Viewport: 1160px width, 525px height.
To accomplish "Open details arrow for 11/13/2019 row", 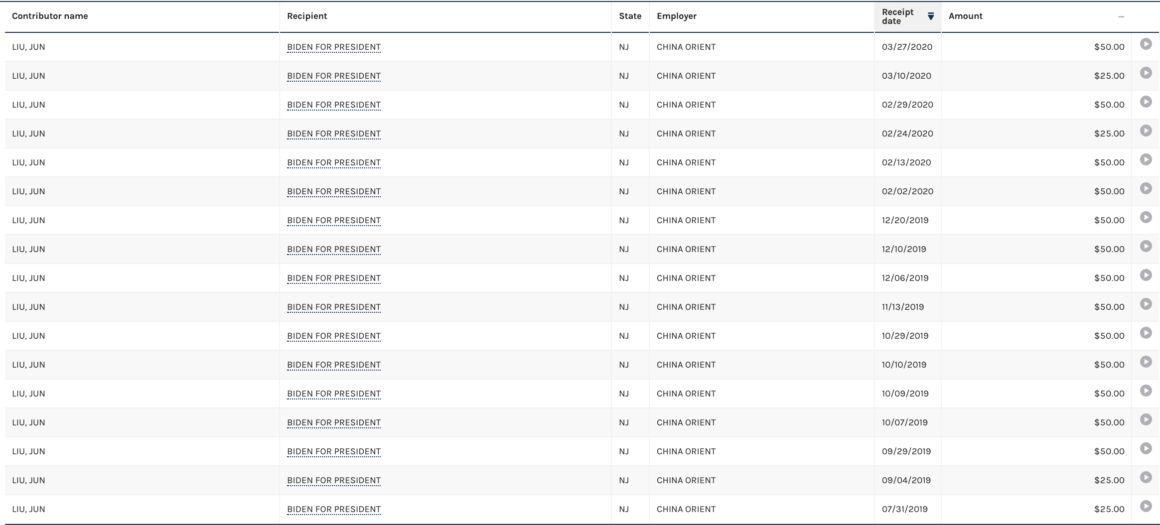I will pyautogui.click(x=1146, y=305).
